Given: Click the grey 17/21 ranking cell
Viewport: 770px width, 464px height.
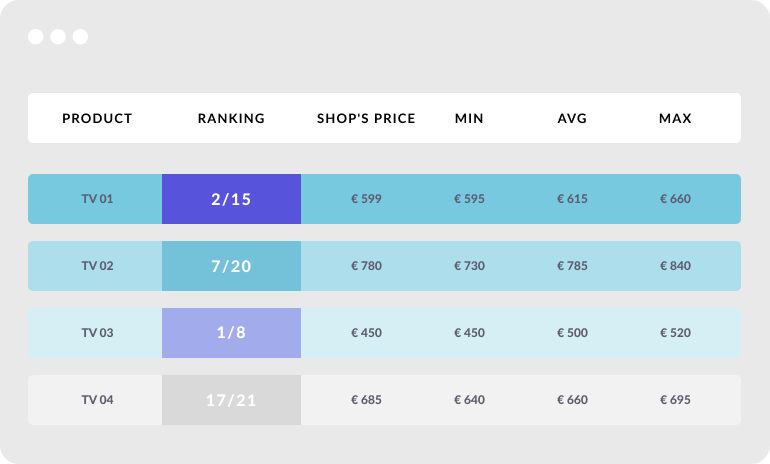Looking at the screenshot, I should (231, 400).
